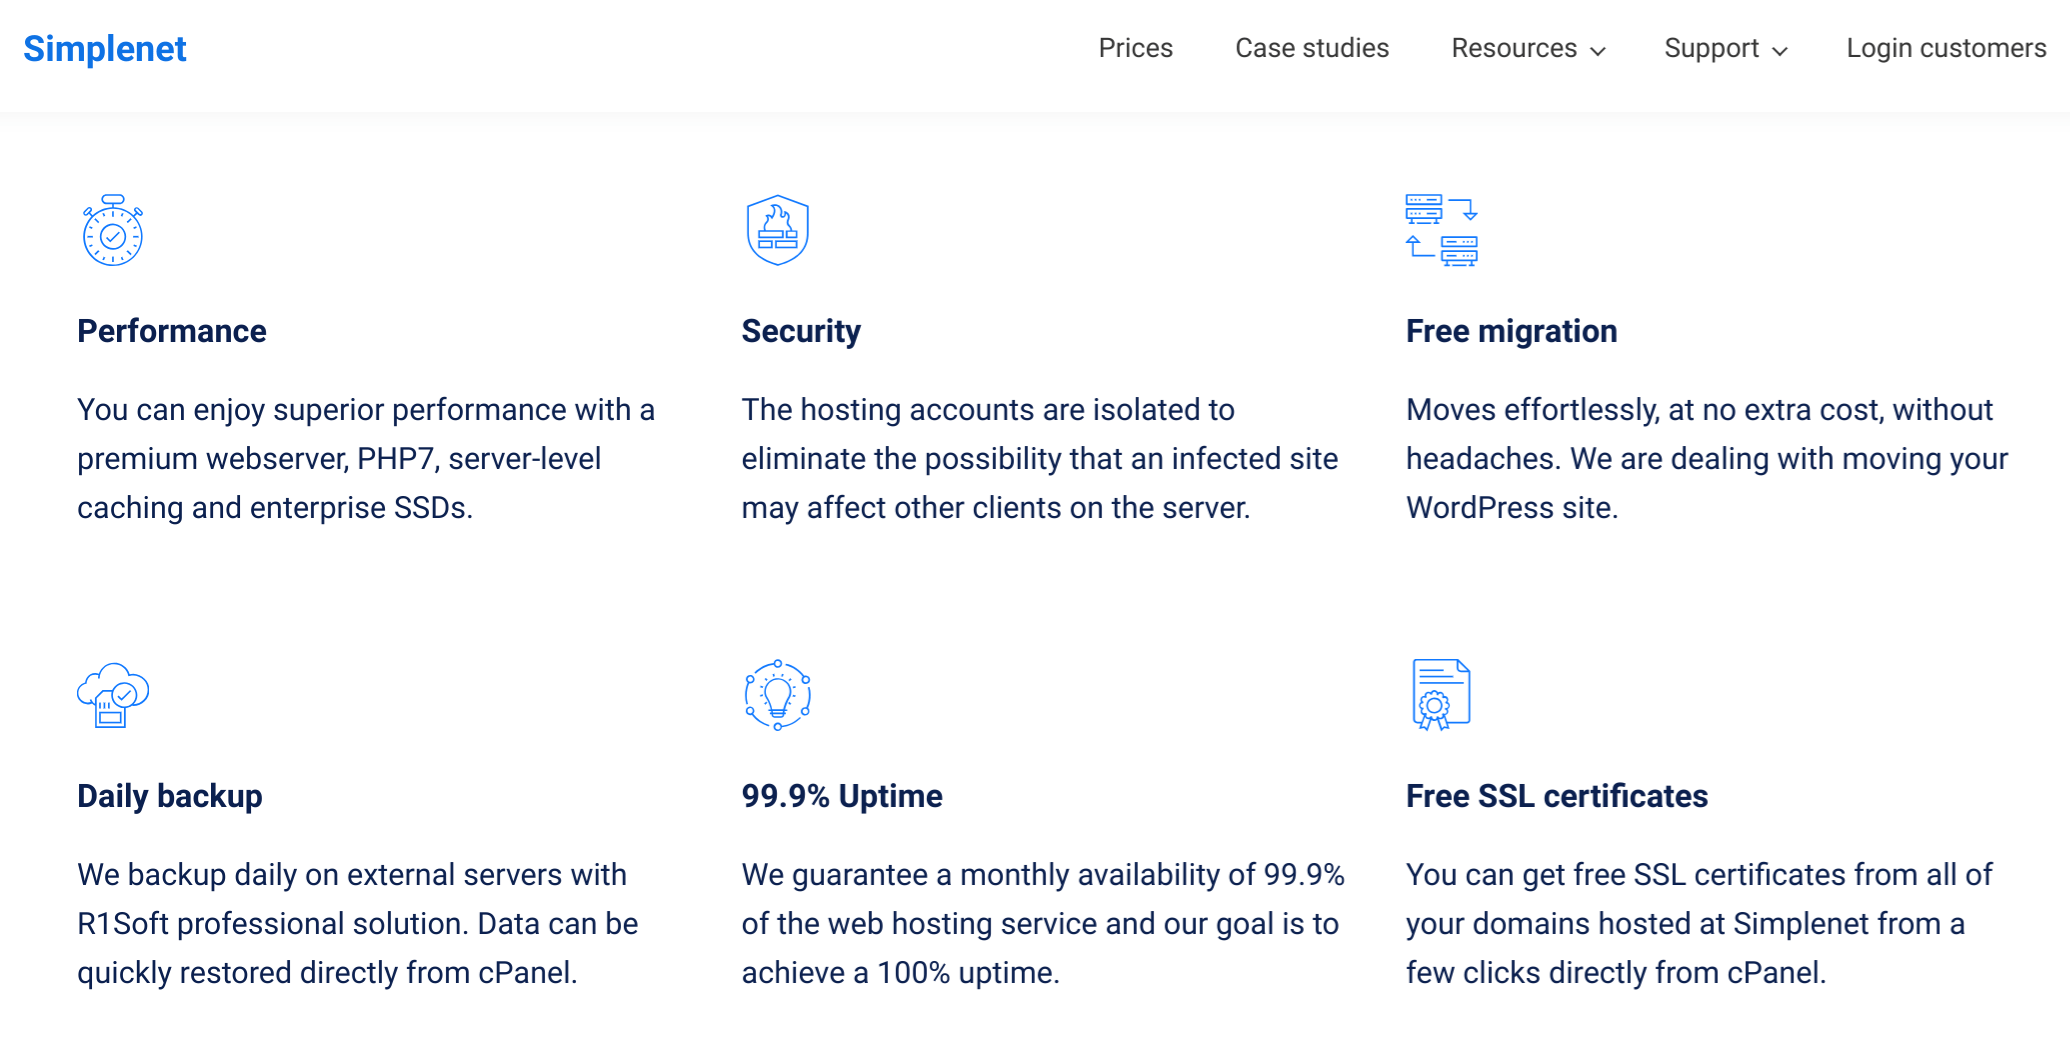The image size is (2070, 1039).
Task: Click the Uptime lightbulb icon
Action: click(777, 695)
